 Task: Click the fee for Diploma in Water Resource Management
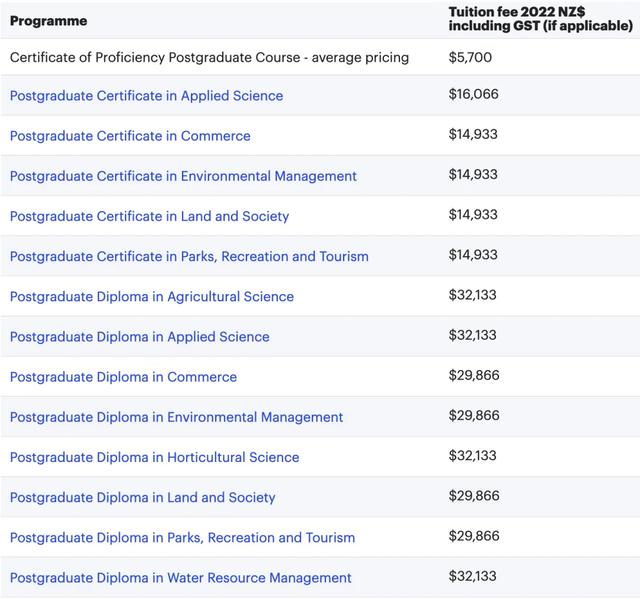point(472,577)
